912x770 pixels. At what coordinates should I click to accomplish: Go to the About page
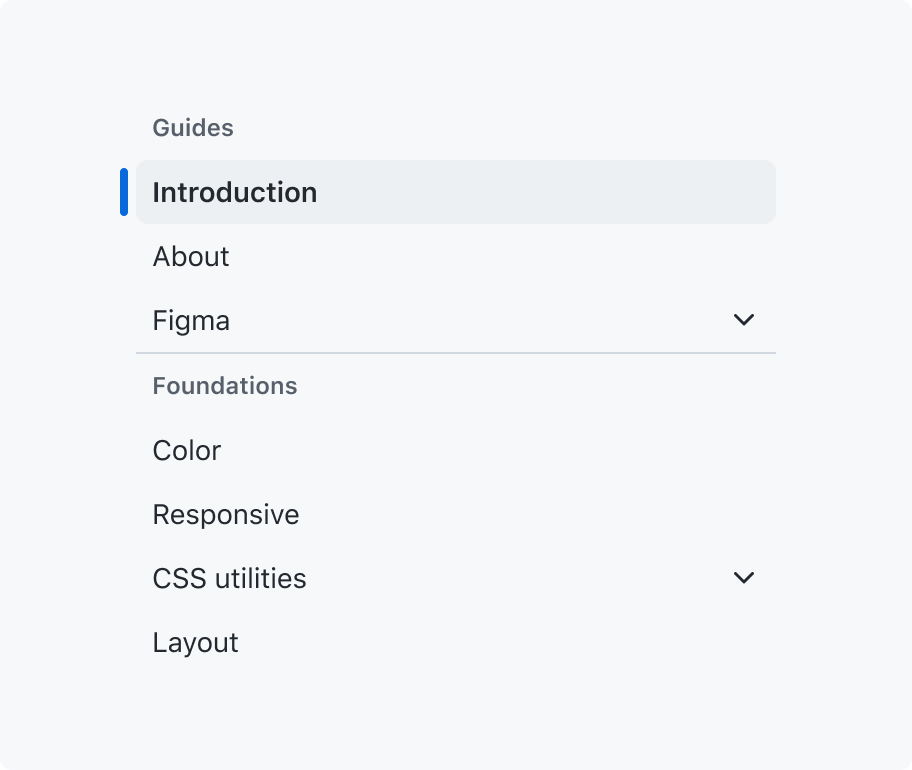click(456, 256)
